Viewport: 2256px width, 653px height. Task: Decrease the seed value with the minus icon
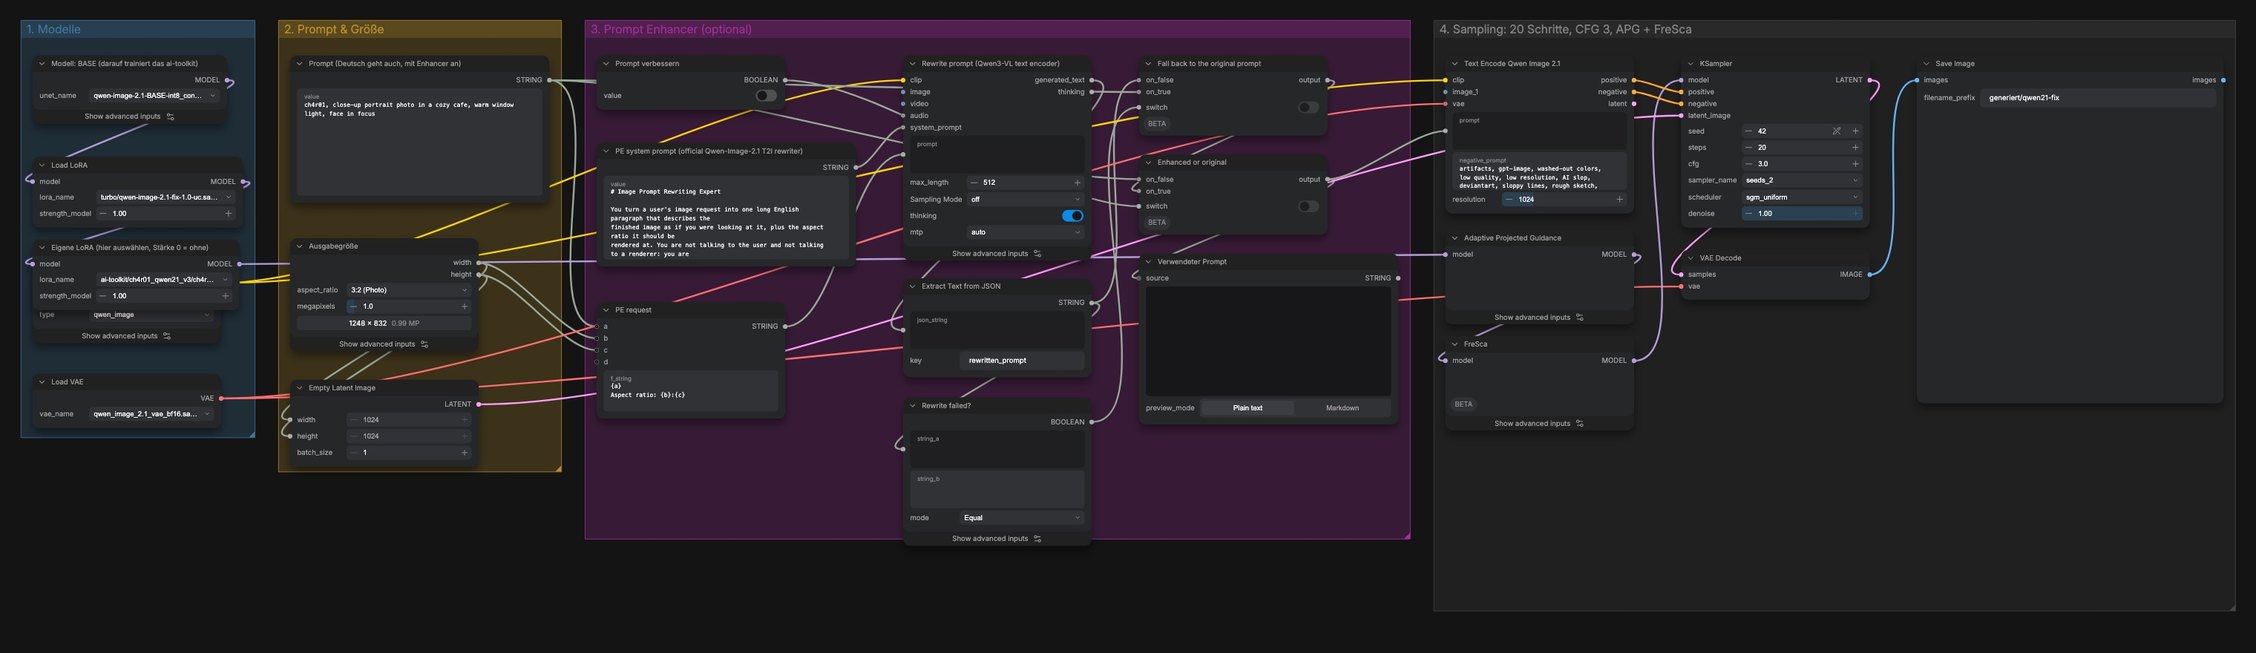pyautogui.click(x=1749, y=131)
